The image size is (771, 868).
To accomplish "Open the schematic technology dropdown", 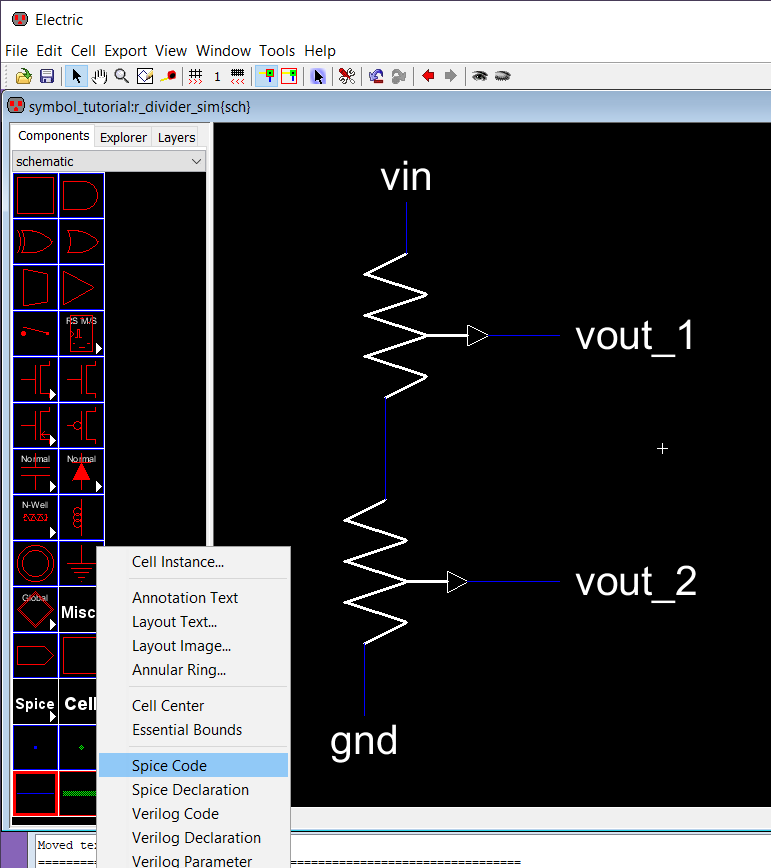I will [108, 161].
